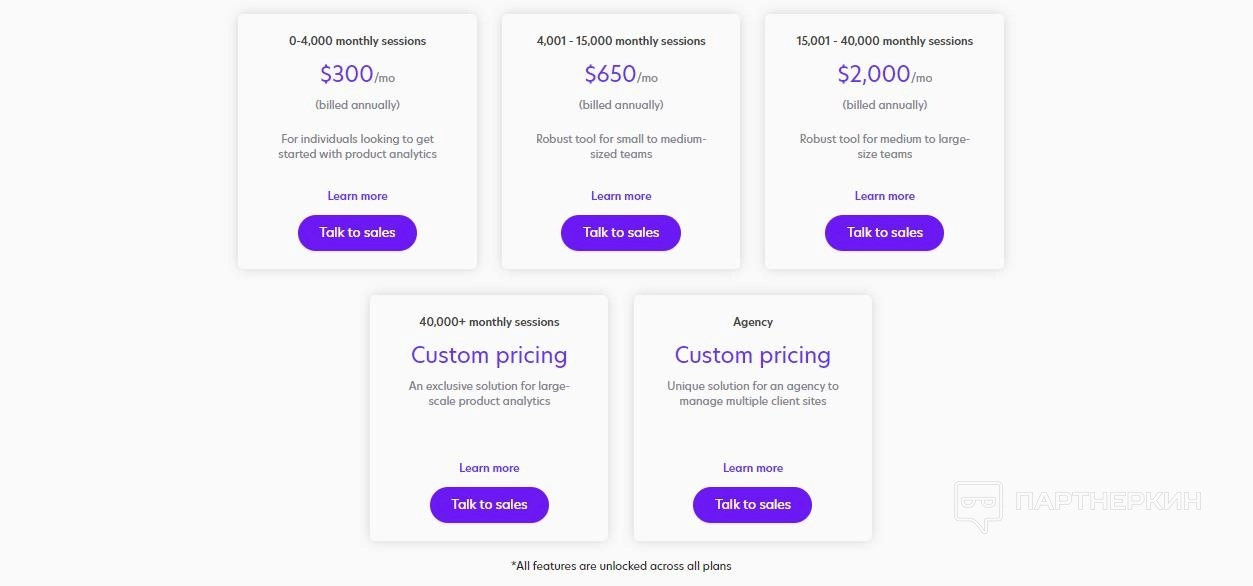The width and height of the screenshot is (1253, 586).
Task: Click the Agency card heading
Action: (x=753, y=322)
